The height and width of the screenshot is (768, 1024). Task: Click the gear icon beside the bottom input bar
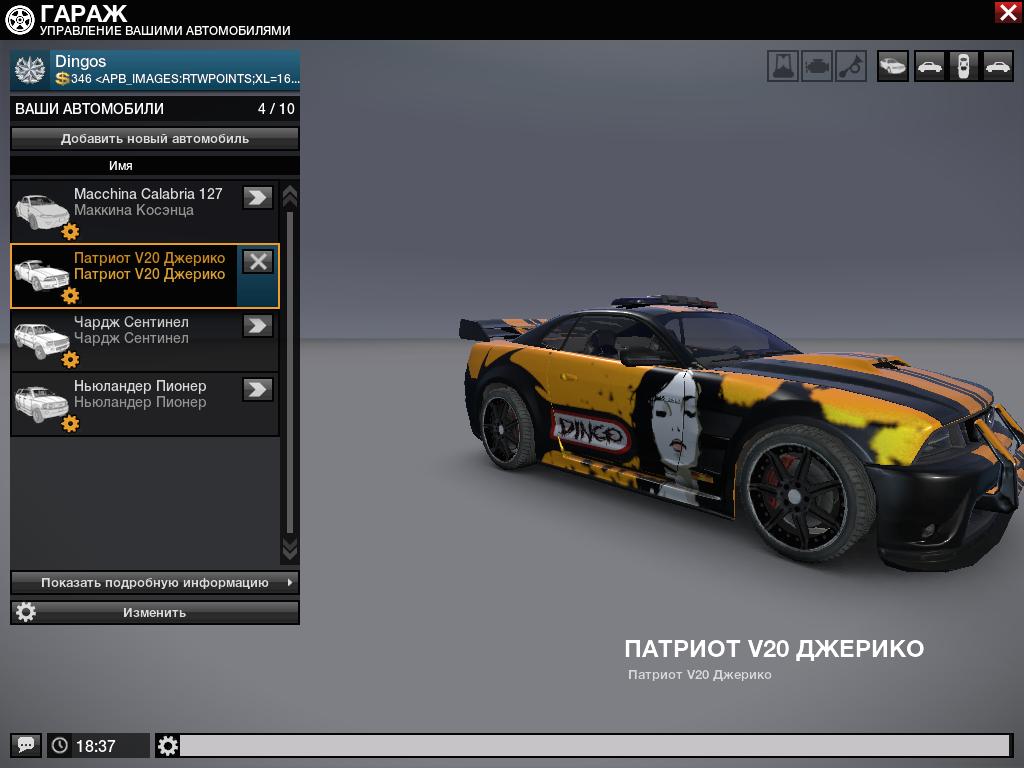point(168,745)
